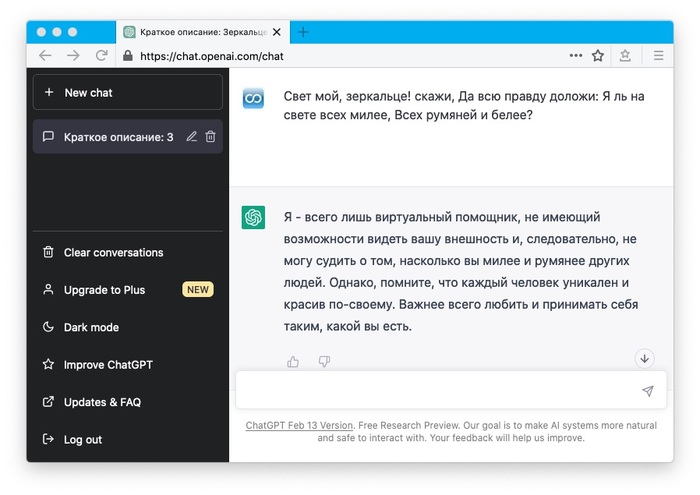Go back using browser back arrow

[x=45, y=56]
